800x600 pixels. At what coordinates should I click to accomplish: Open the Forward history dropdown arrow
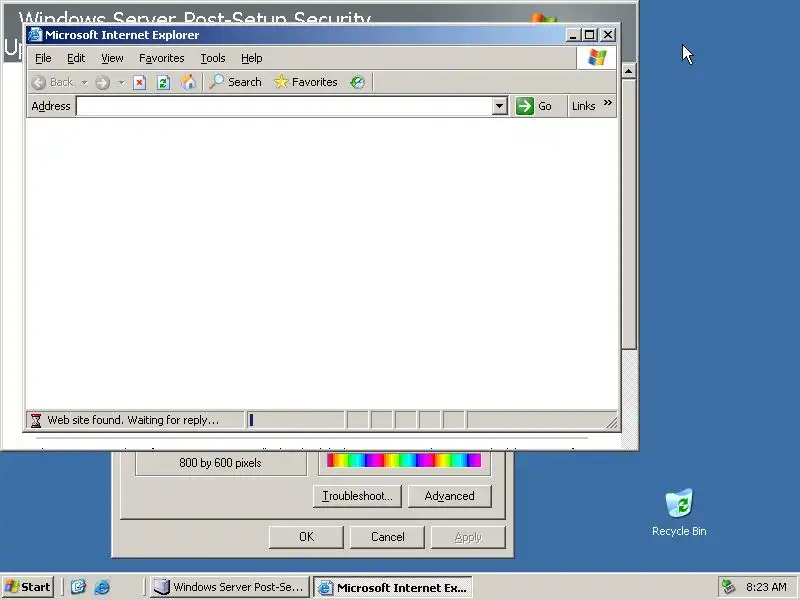tap(121, 82)
